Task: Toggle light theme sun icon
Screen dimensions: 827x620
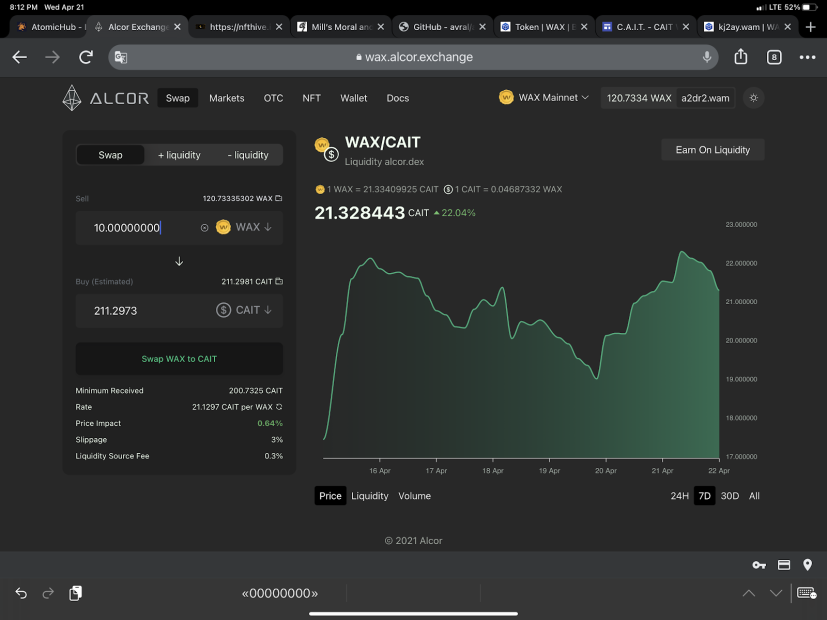Action: (754, 98)
